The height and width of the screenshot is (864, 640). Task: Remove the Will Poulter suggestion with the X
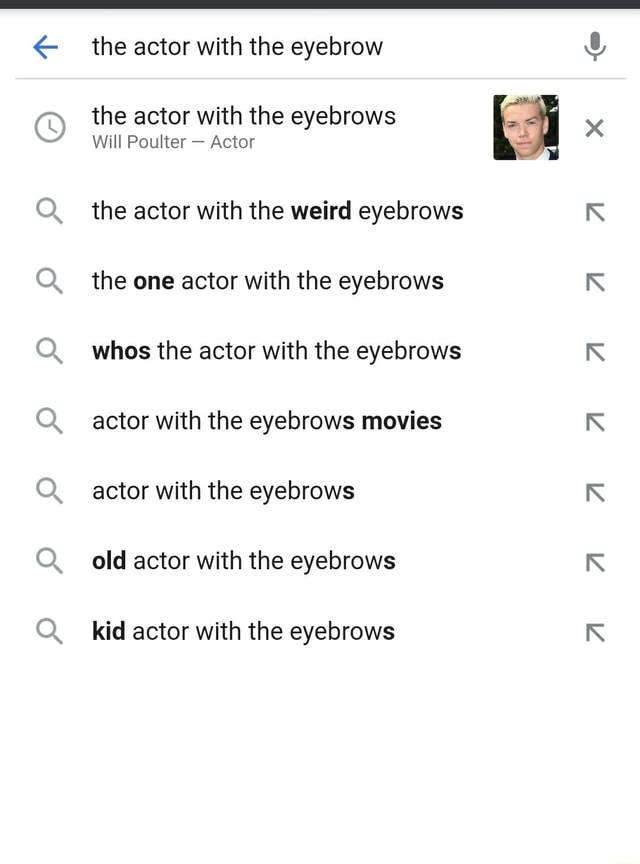click(595, 128)
